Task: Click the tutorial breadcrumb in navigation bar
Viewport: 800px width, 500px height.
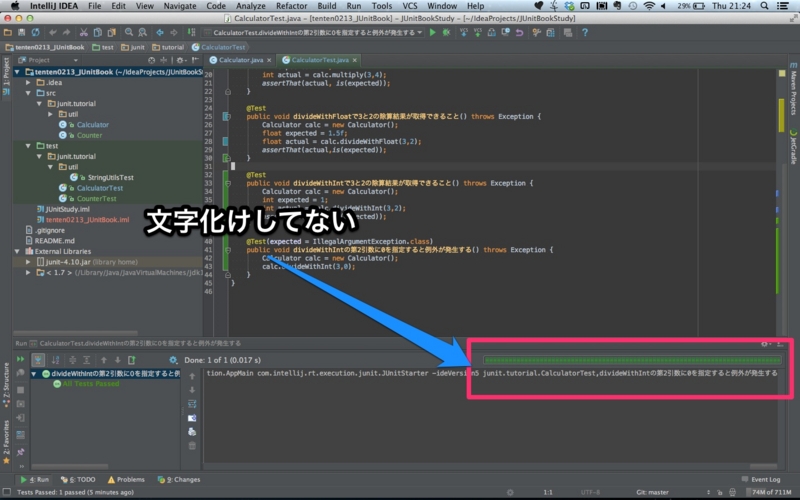Action: pyautogui.click(x=168, y=47)
